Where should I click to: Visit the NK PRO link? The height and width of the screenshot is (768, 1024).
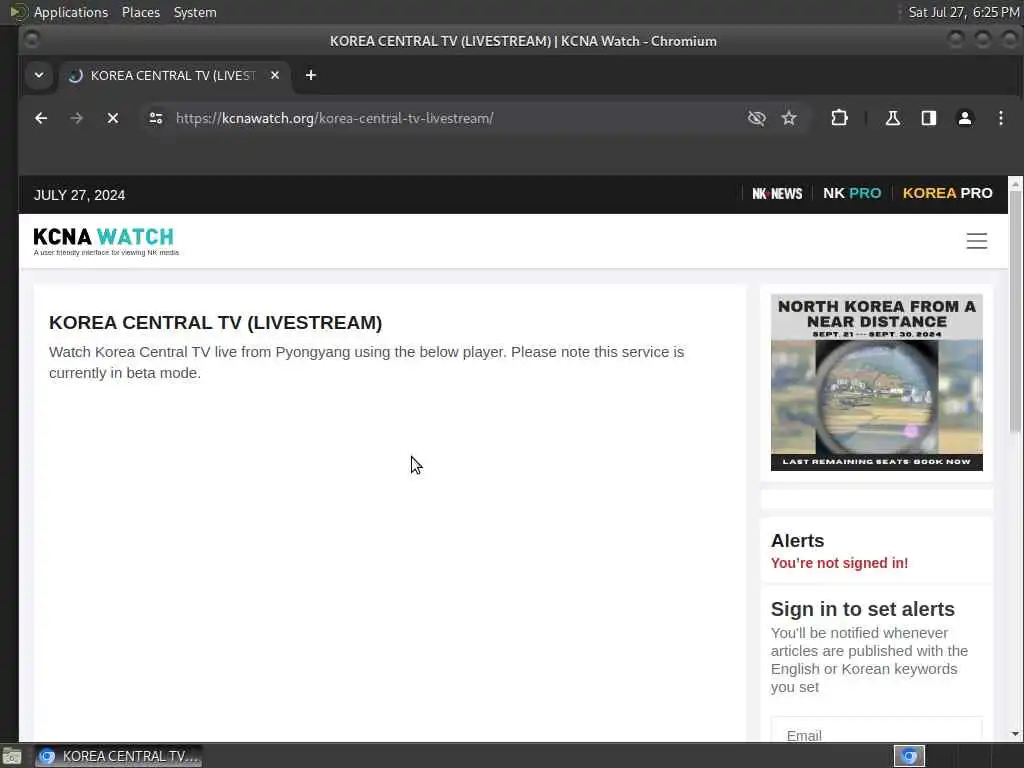pyautogui.click(x=852, y=193)
